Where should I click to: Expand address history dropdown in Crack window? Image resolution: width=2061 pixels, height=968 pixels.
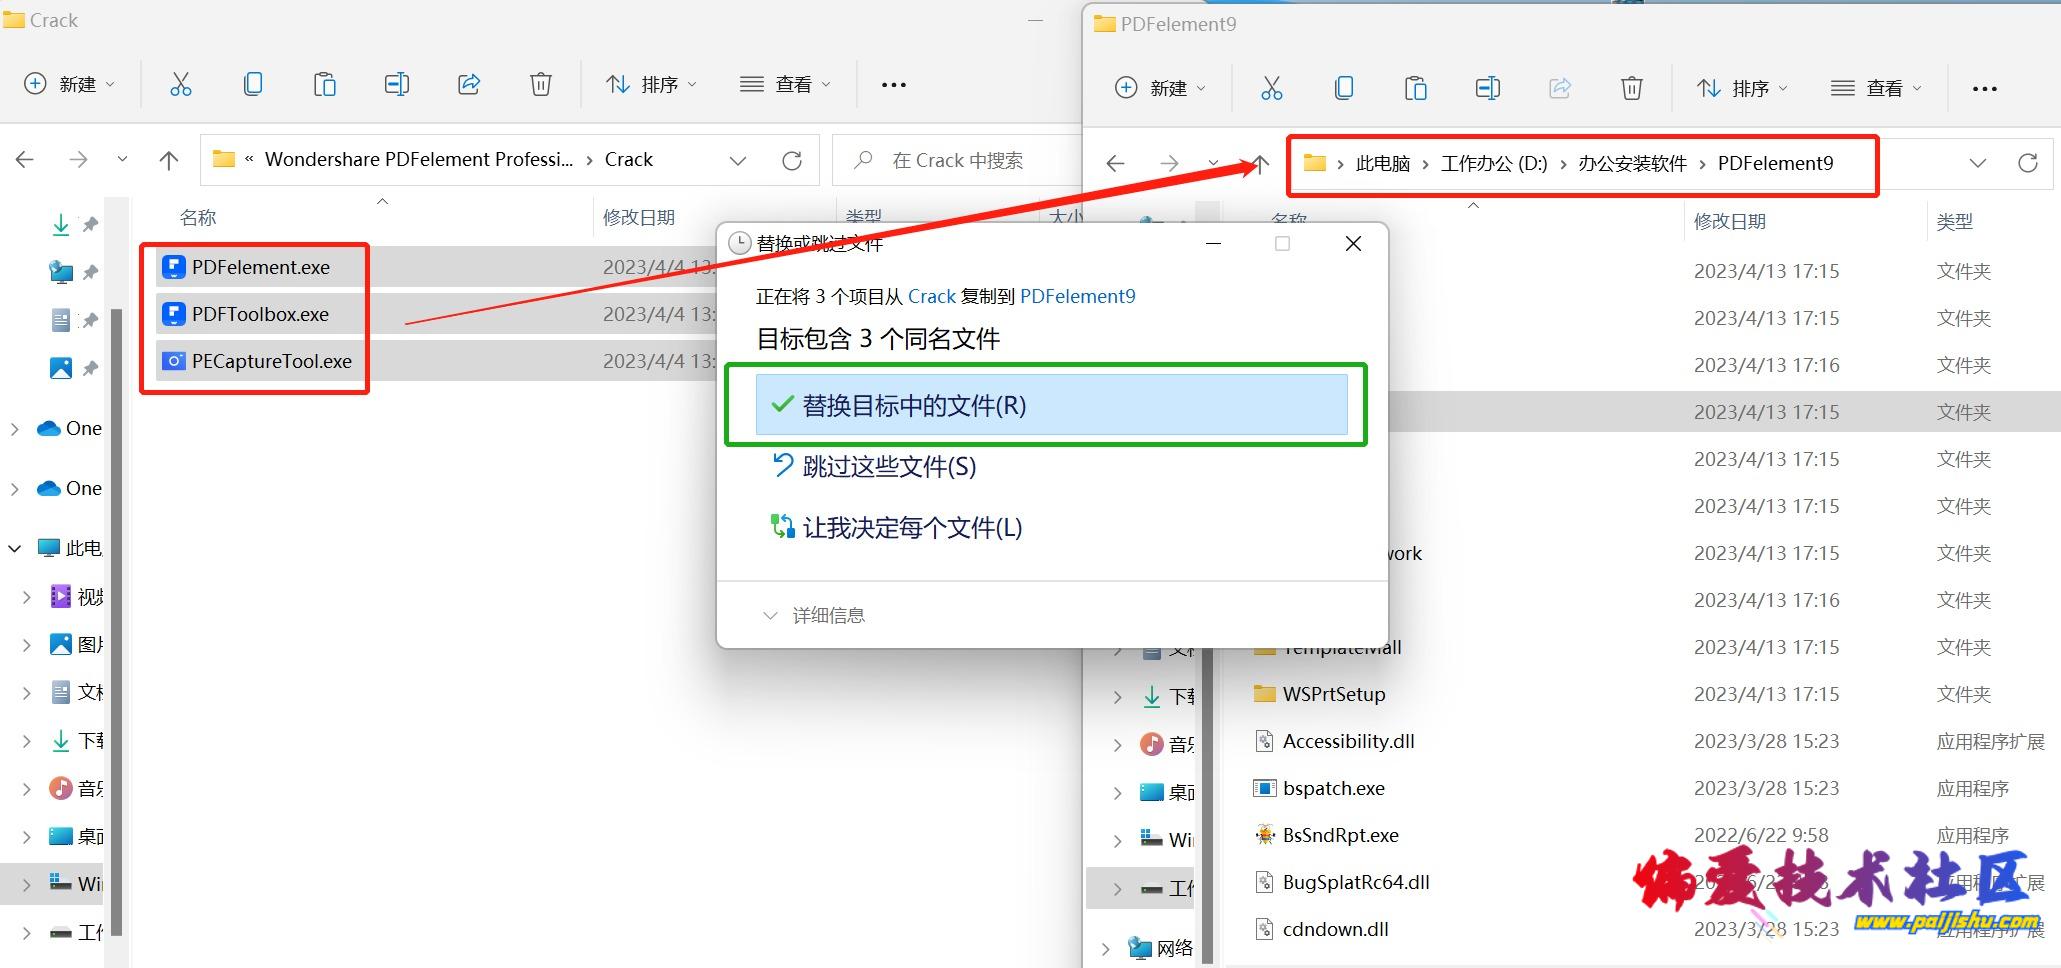[x=738, y=160]
